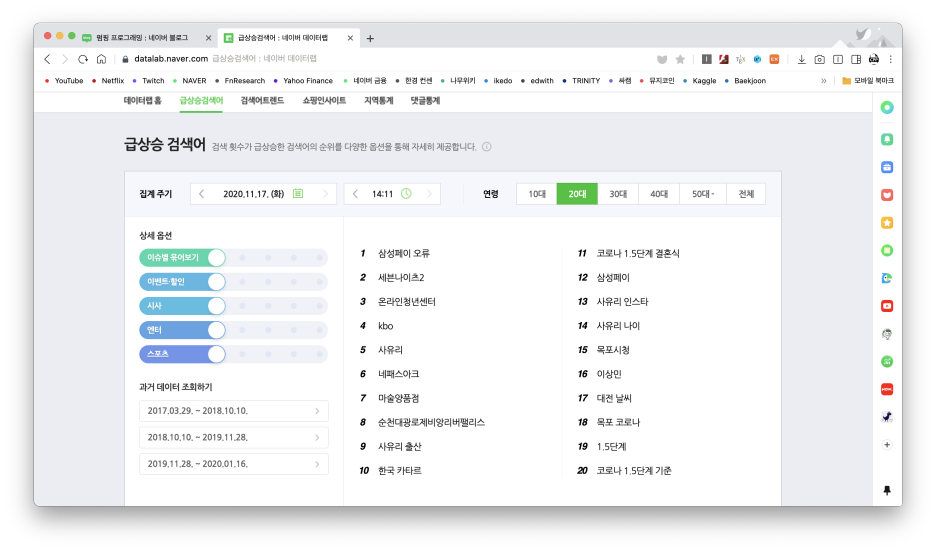The height and width of the screenshot is (551, 936).
Task: Click the plus icon to add sidebar app
Action: (887, 445)
